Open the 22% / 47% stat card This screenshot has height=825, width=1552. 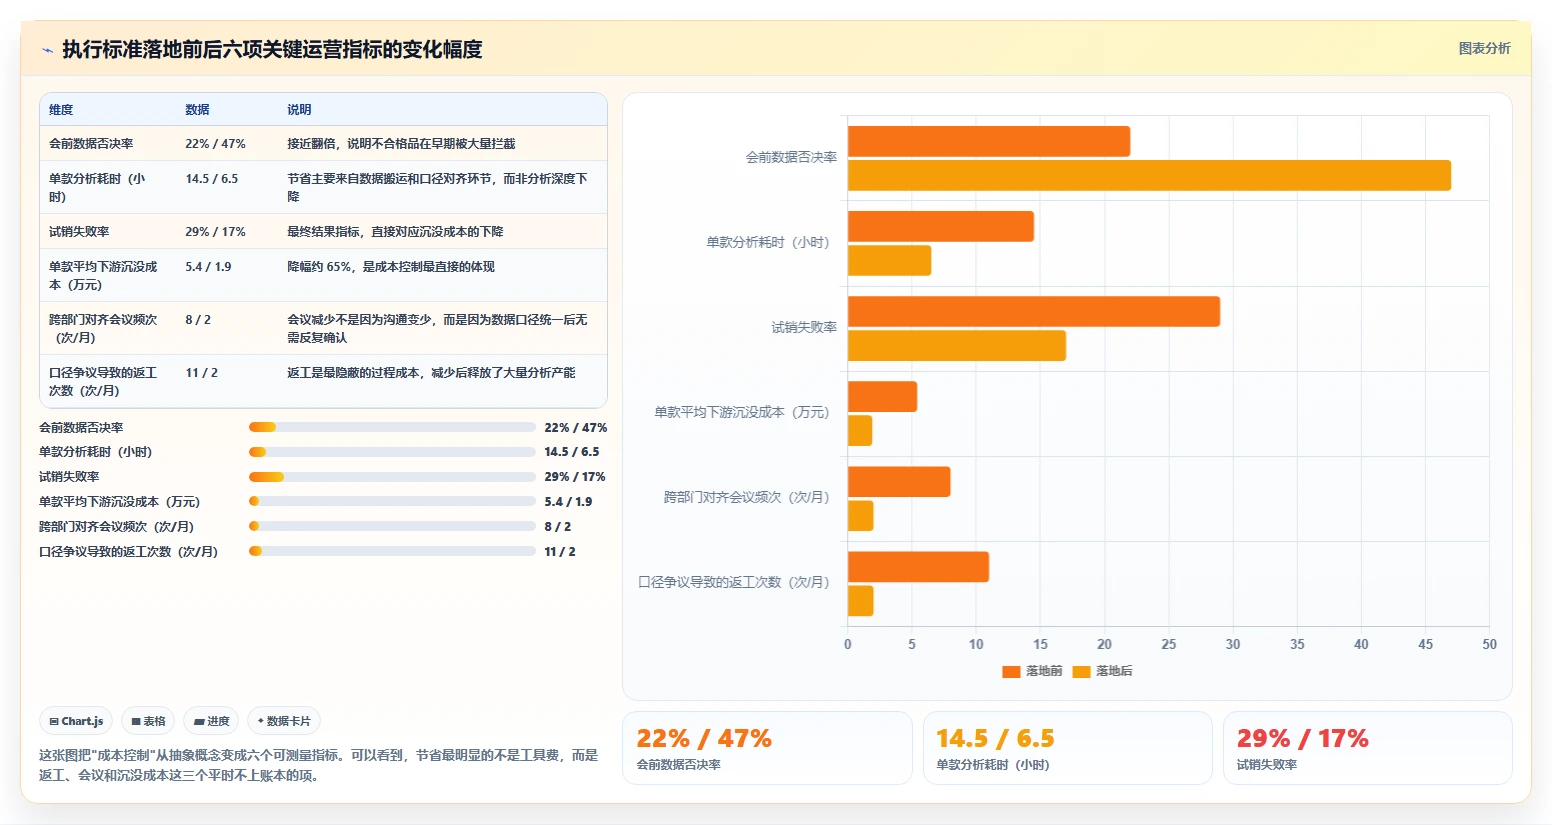tap(767, 748)
